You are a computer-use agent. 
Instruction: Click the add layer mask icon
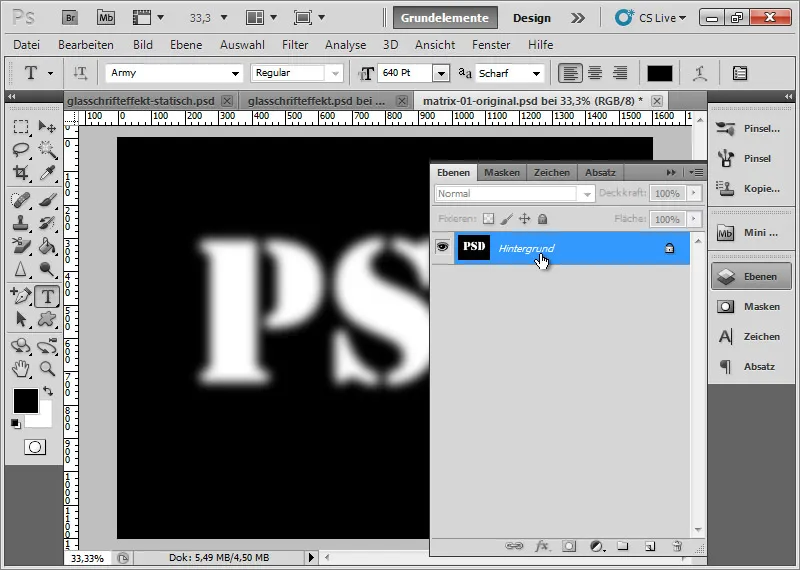click(x=569, y=546)
